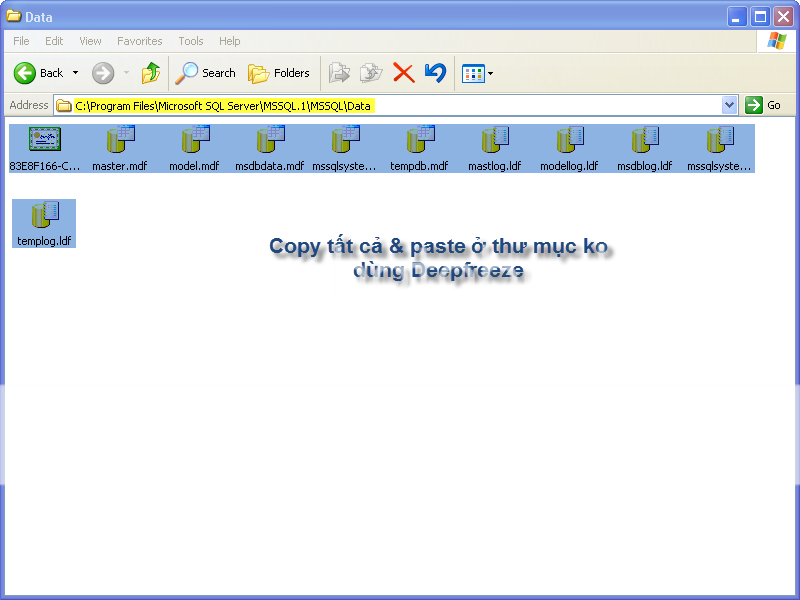Click the Move To toolbar icon

click(339, 73)
